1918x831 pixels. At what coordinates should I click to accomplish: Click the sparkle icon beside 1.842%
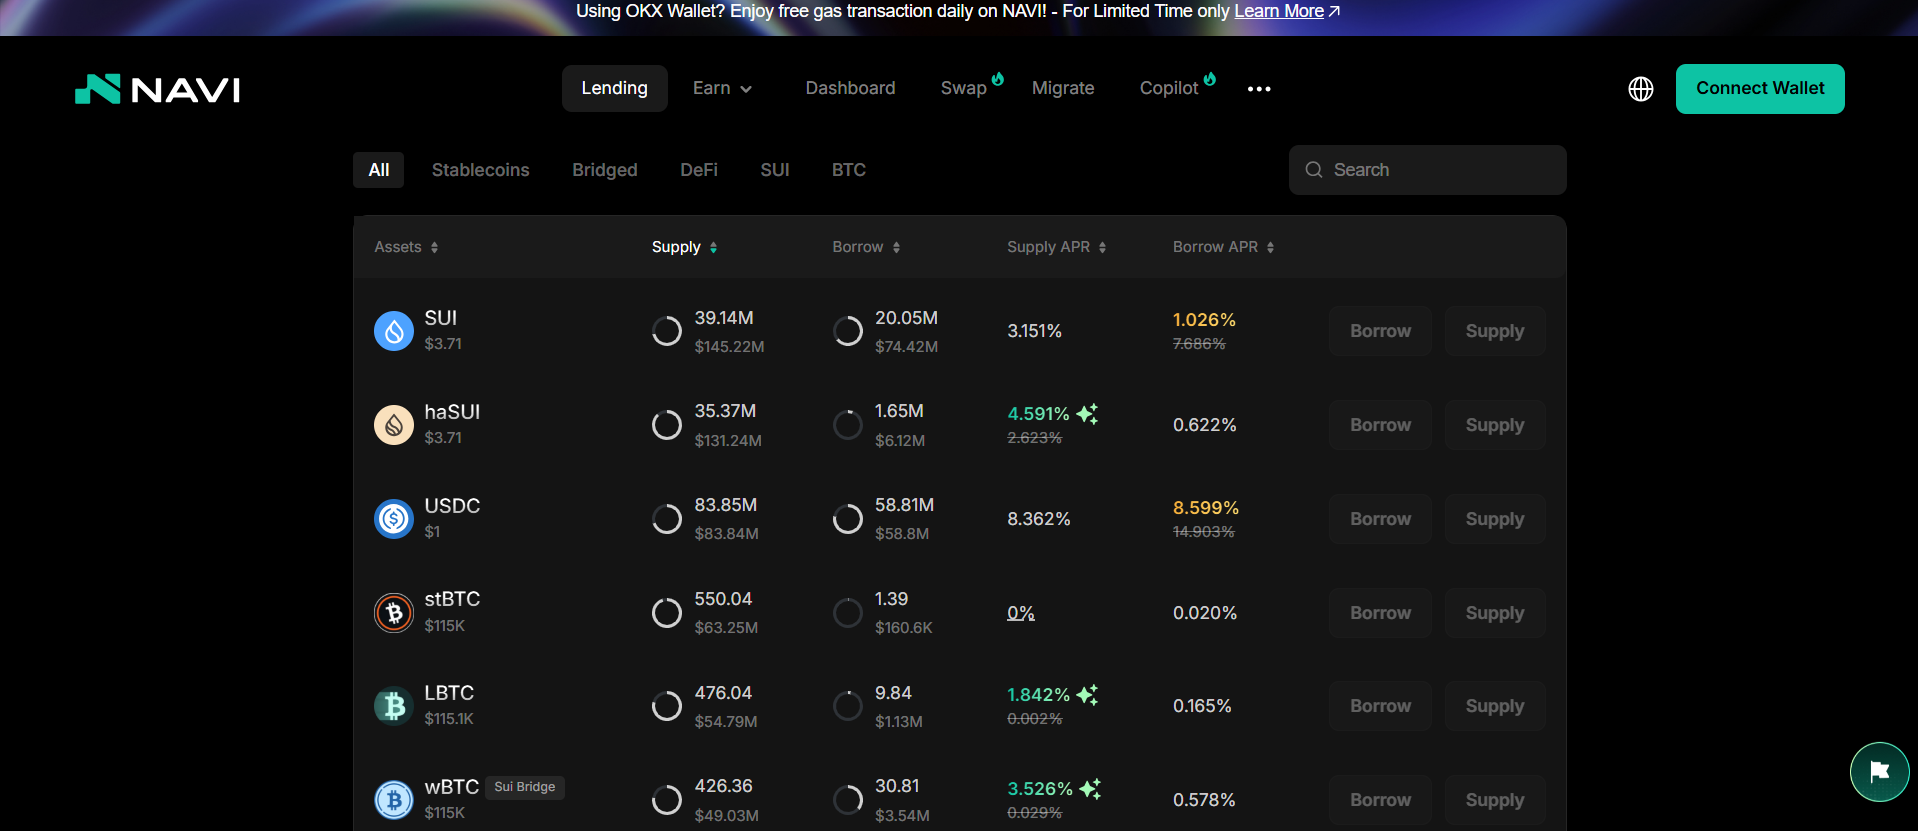click(x=1088, y=694)
